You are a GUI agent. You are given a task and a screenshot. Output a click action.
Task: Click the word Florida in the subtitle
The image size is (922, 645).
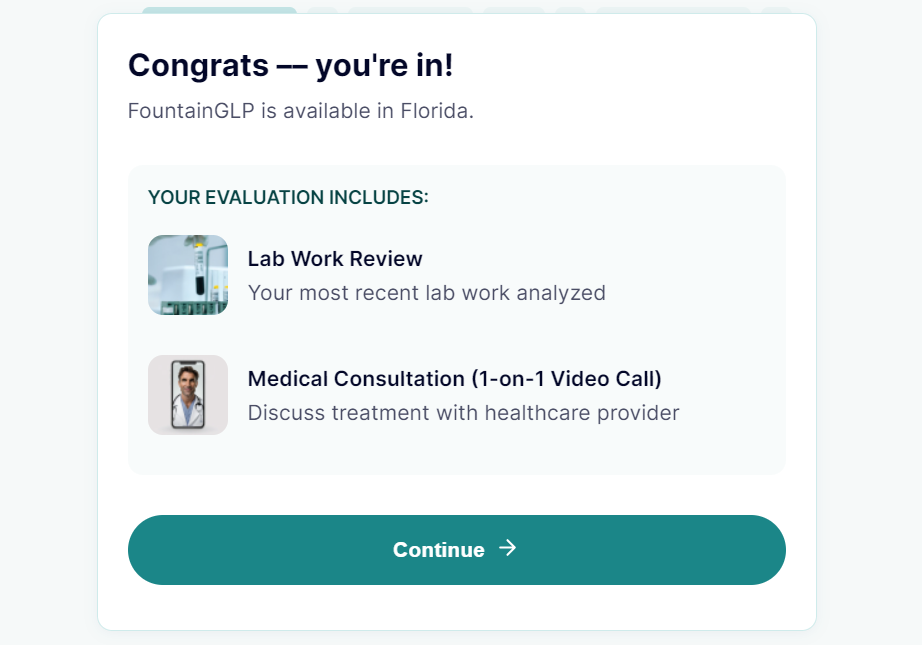pyautogui.click(x=437, y=110)
